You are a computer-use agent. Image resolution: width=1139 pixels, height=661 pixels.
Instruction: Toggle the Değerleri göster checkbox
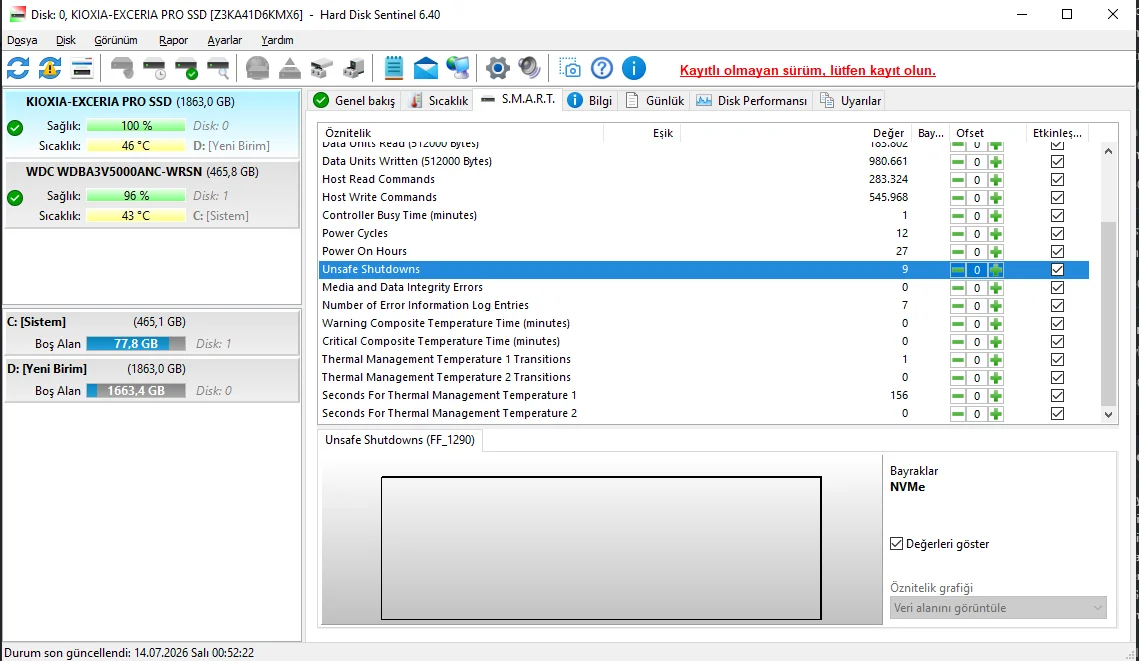coord(896,543)
